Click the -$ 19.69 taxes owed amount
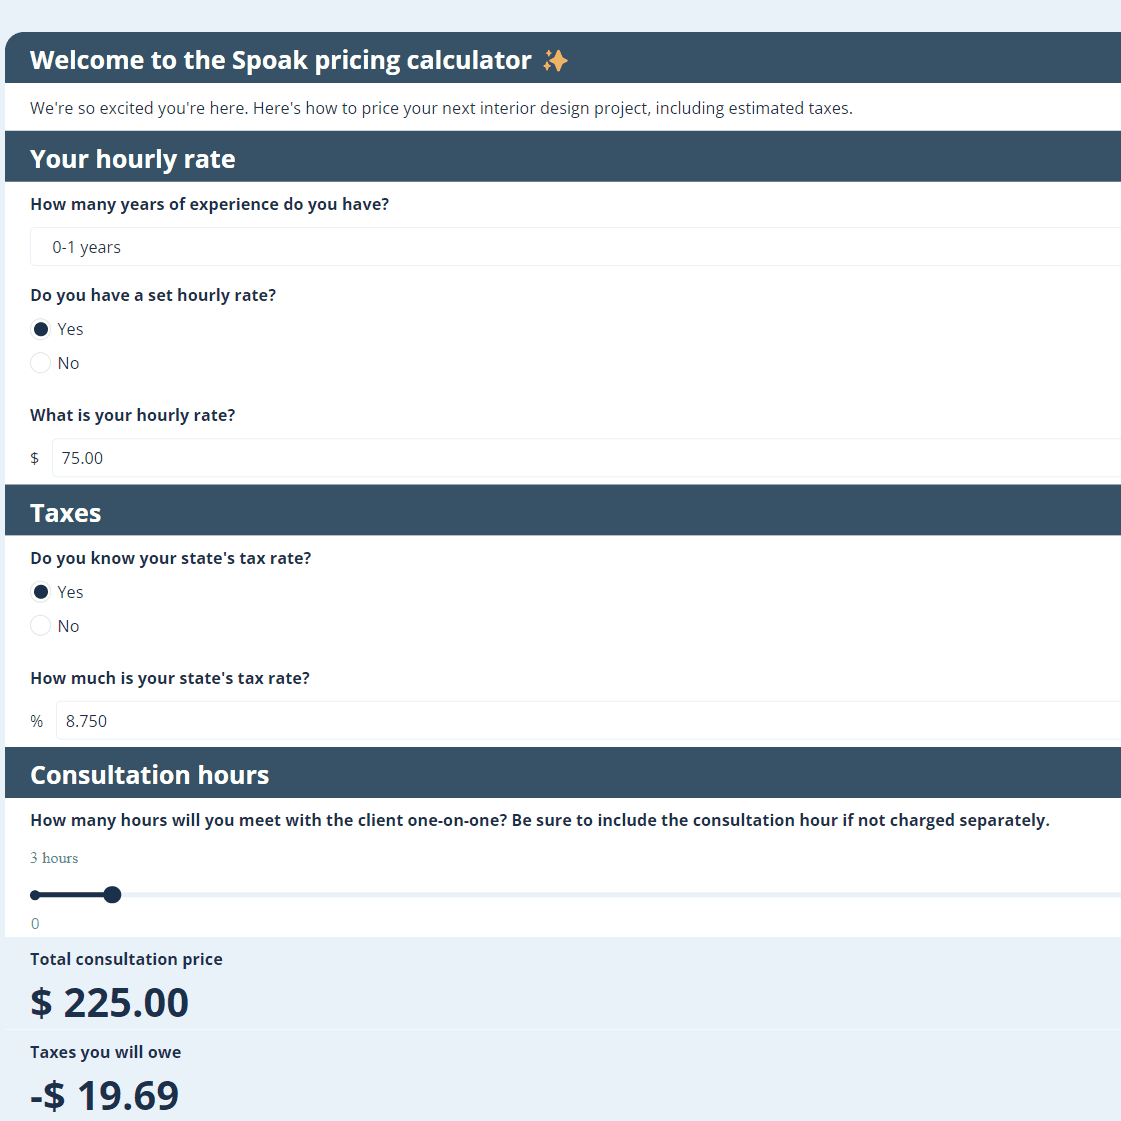1121x1121 pixels. (105, 1095)
